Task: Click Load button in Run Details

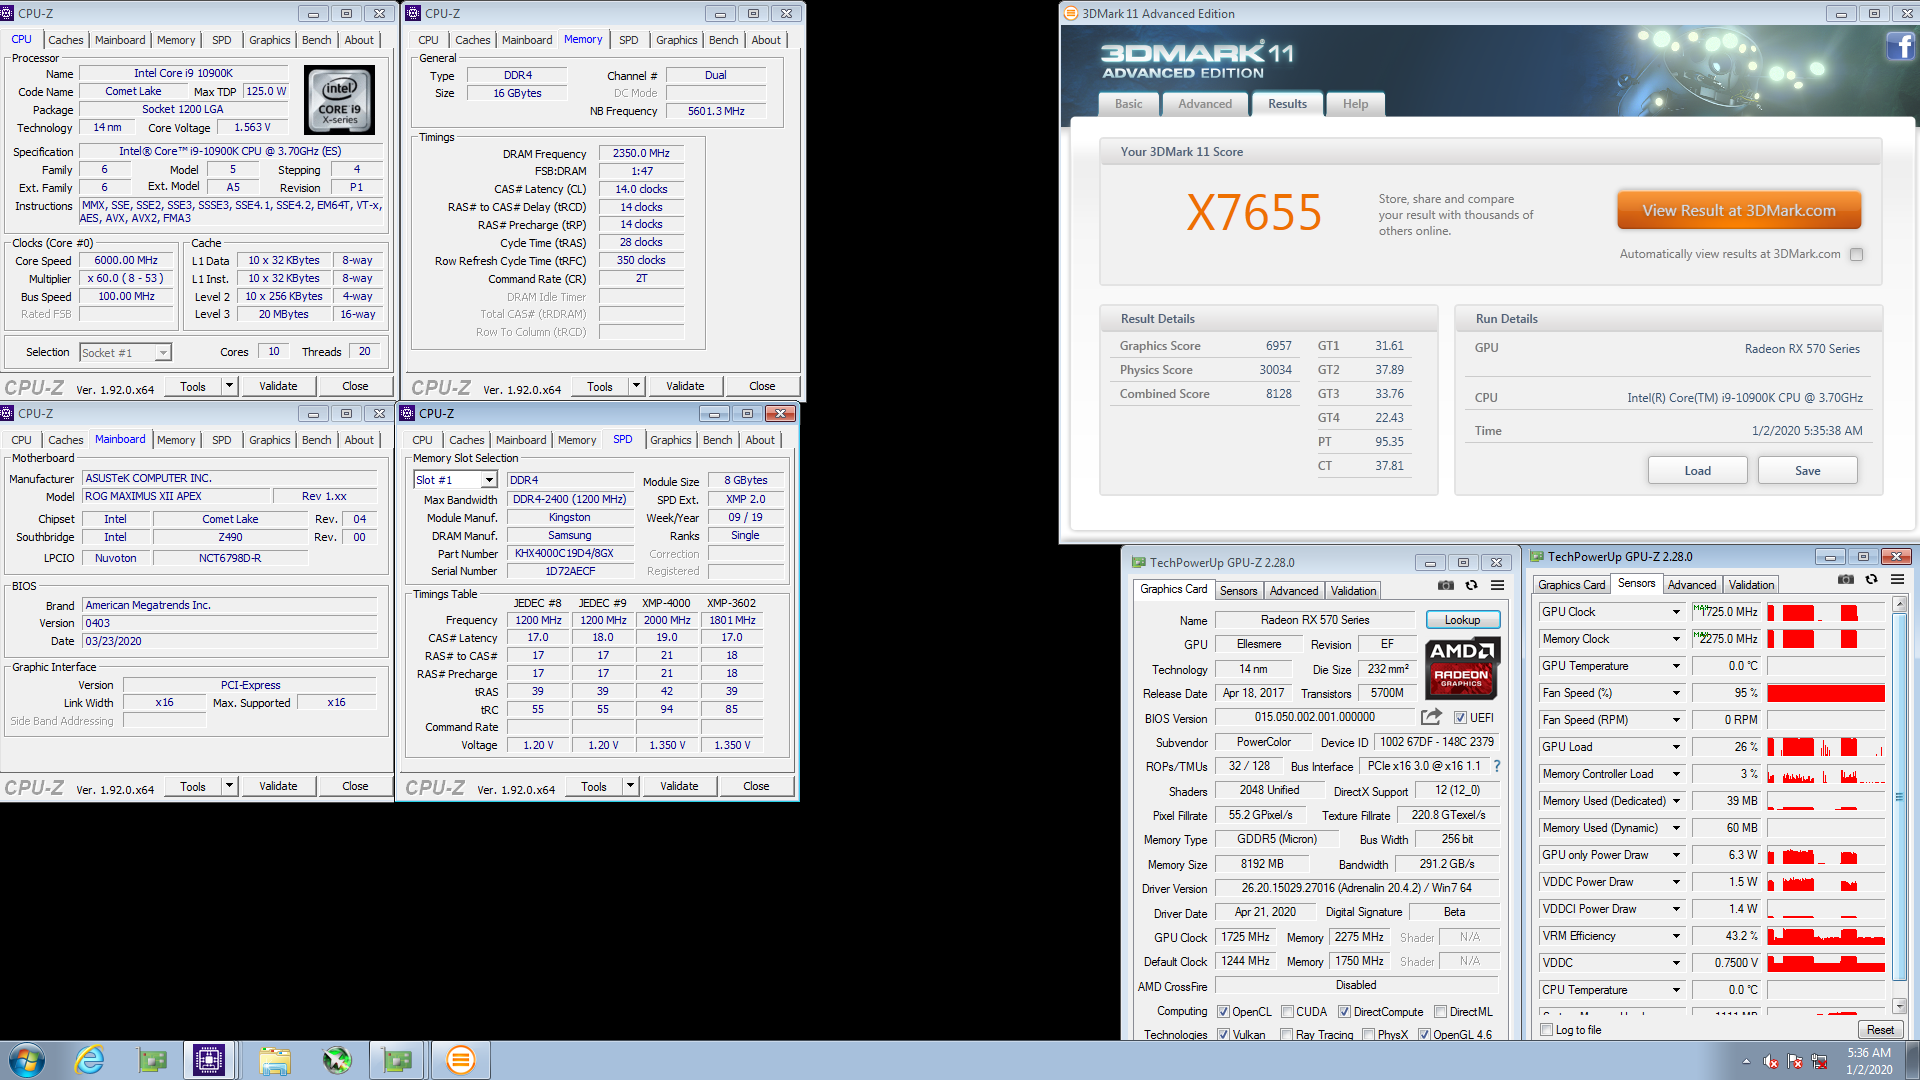Action: coord(1697,471)
